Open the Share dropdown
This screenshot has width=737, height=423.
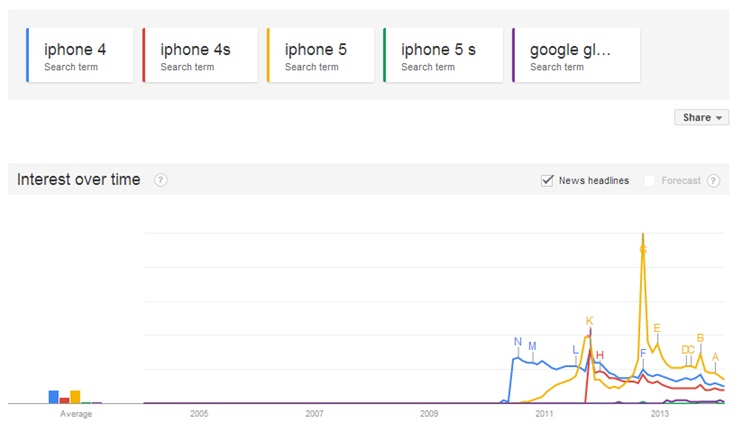[x=702, y=118]
